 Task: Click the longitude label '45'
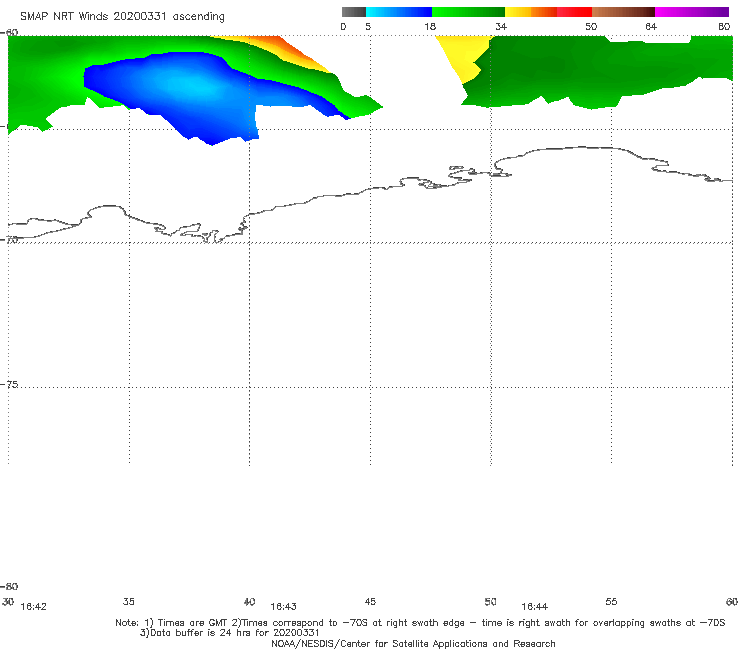pos(370,601)
